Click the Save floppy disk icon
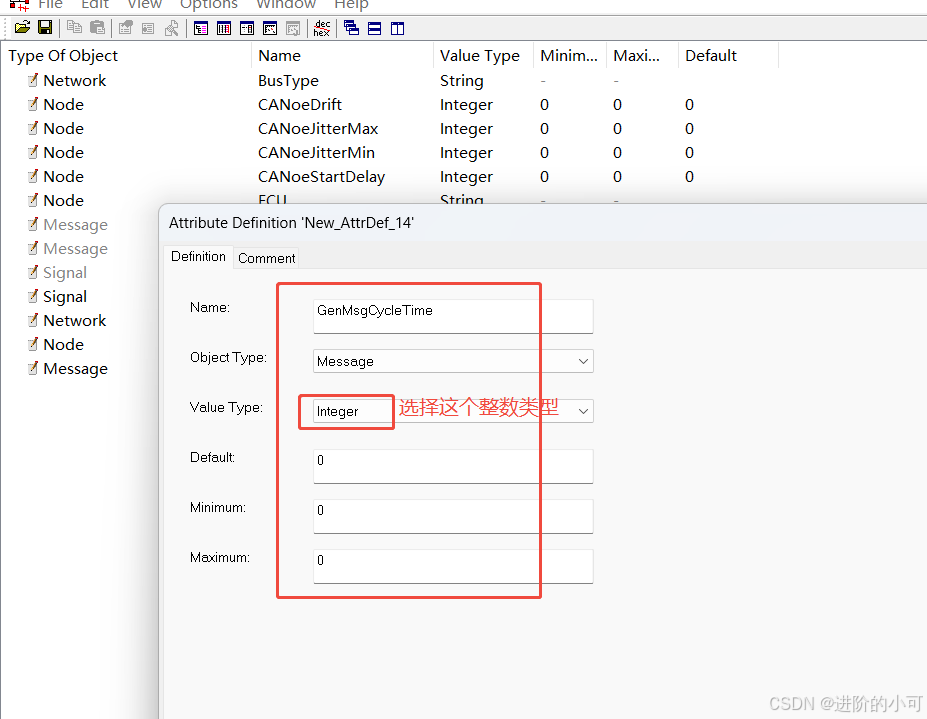Screen dimensions: 927x719 pos(45,28)
